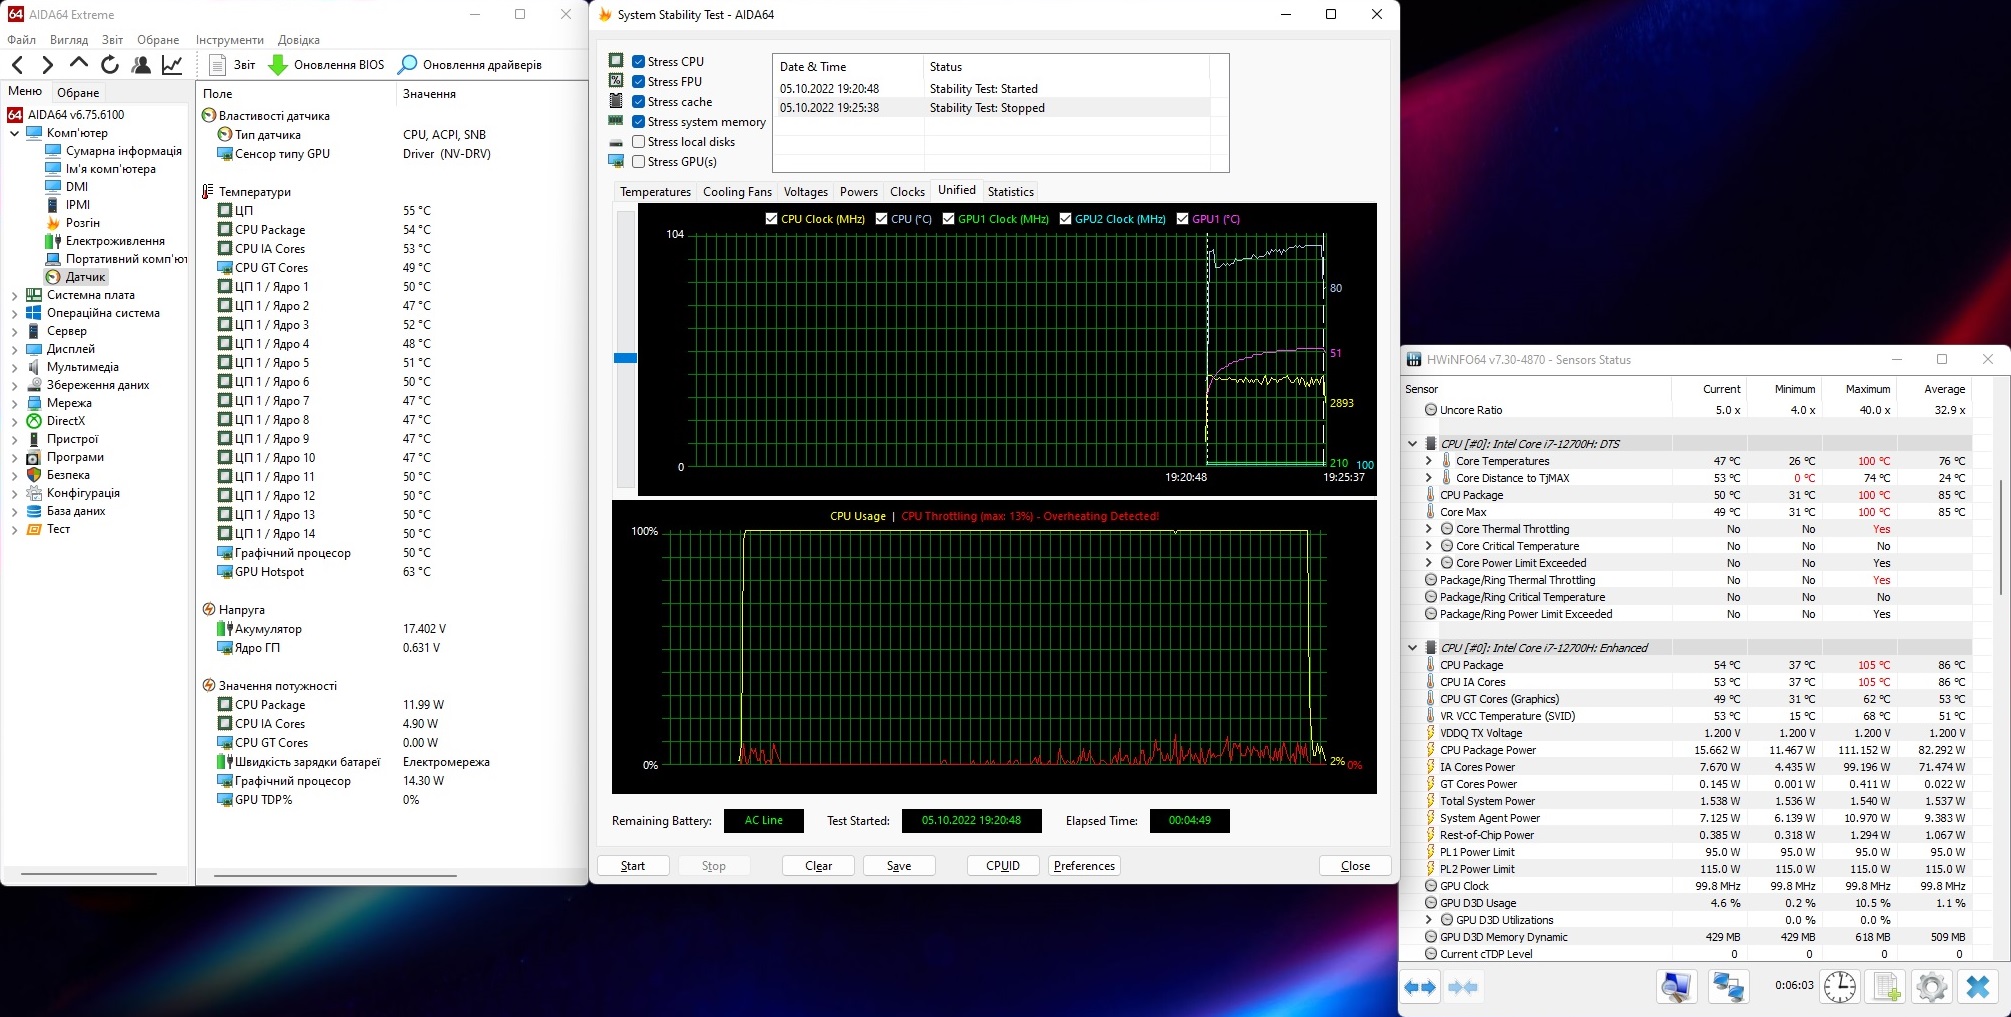Screen dimensions: 2011x1017
Task: Open the Довідка menu
Action: (x=299, y=40)
